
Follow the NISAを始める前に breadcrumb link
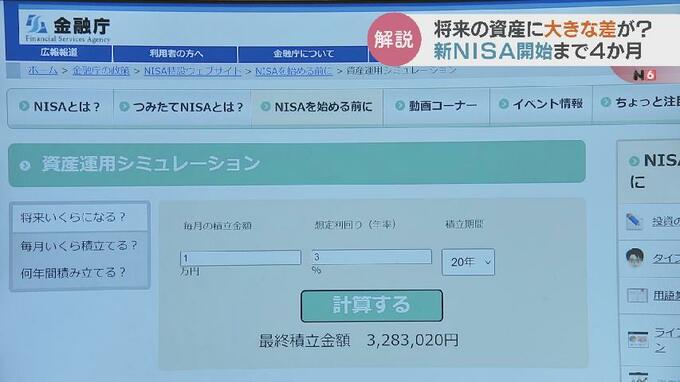(294, 71)
